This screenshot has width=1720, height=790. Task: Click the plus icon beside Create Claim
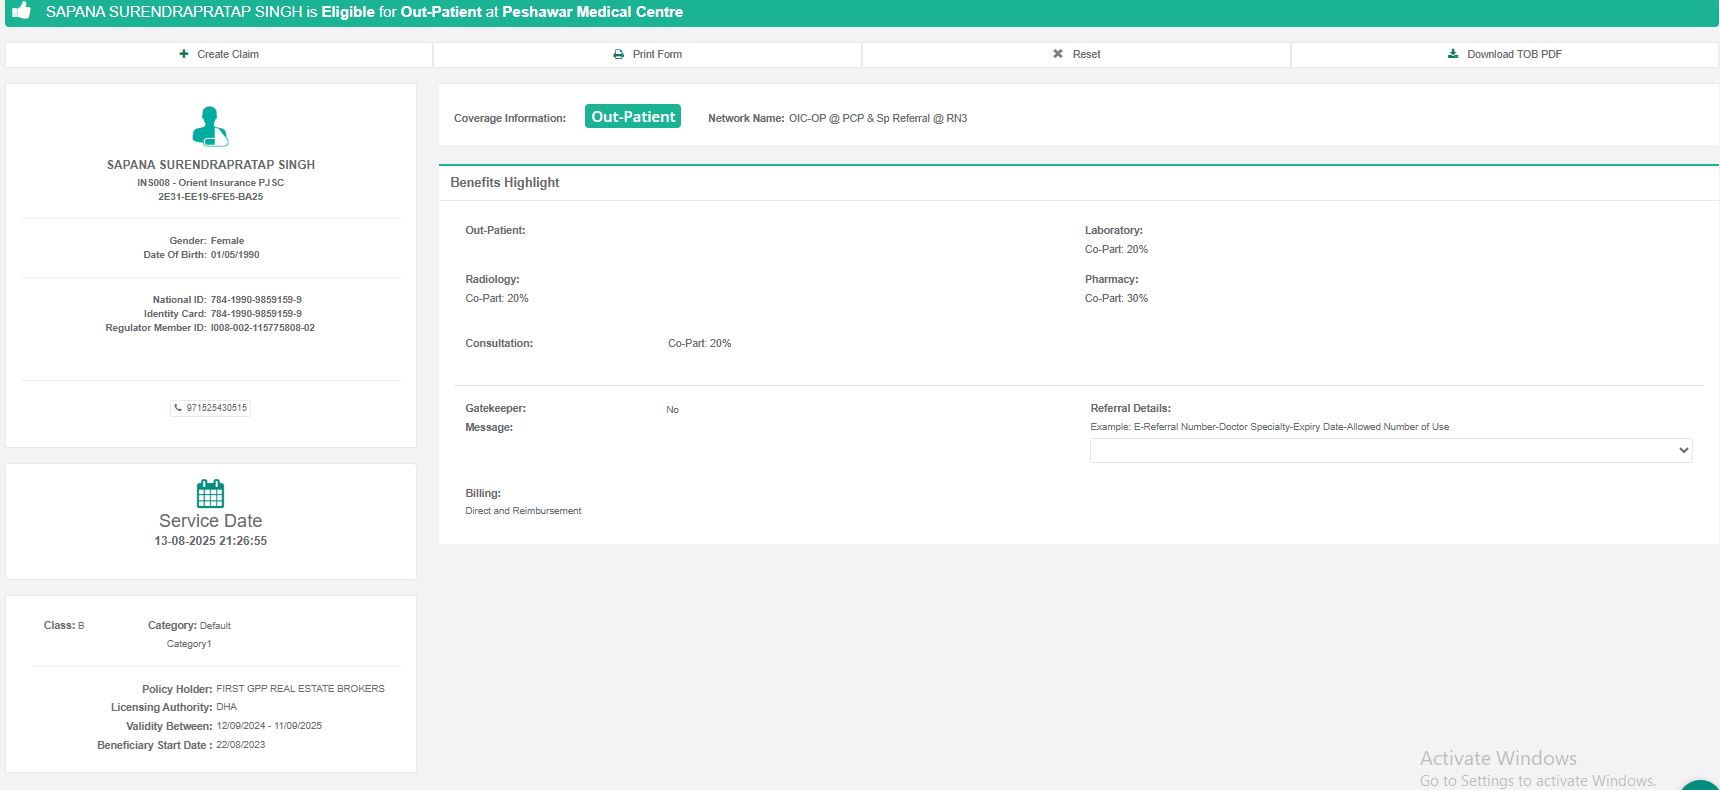click(x=184, y=54)
